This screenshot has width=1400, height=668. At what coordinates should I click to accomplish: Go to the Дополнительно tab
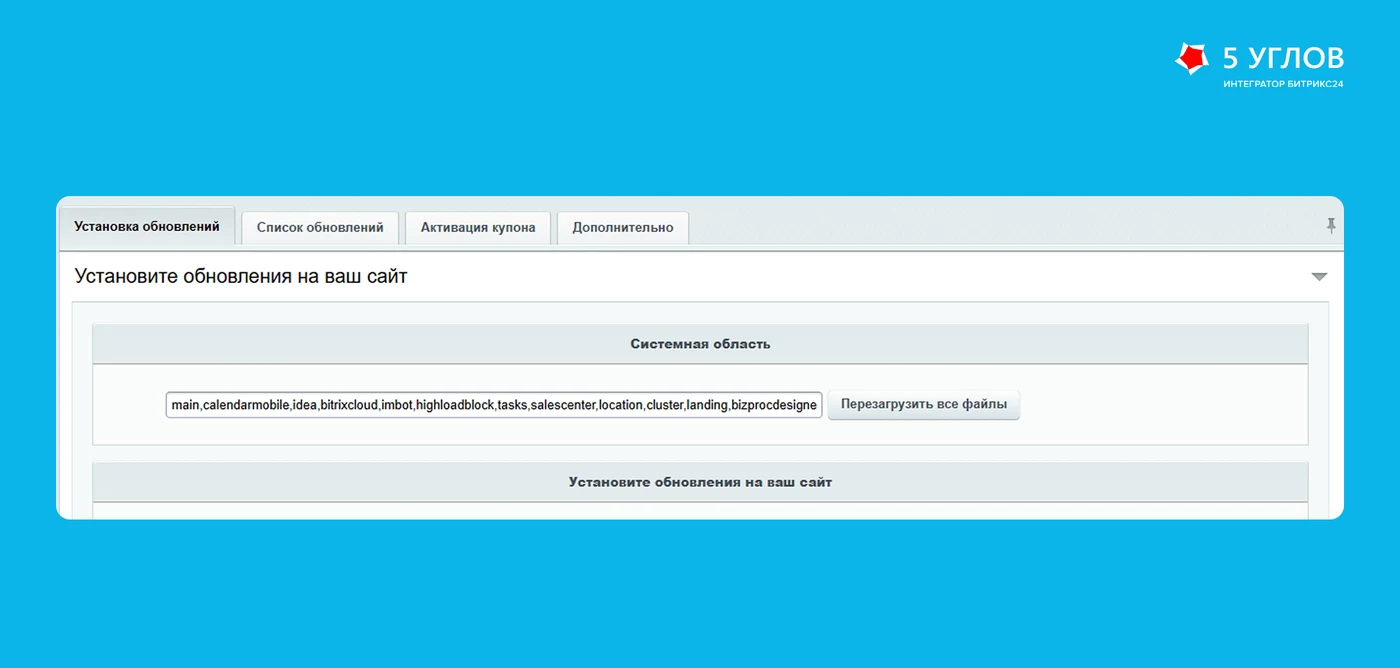pyautogui.click(x=623, y=227)
